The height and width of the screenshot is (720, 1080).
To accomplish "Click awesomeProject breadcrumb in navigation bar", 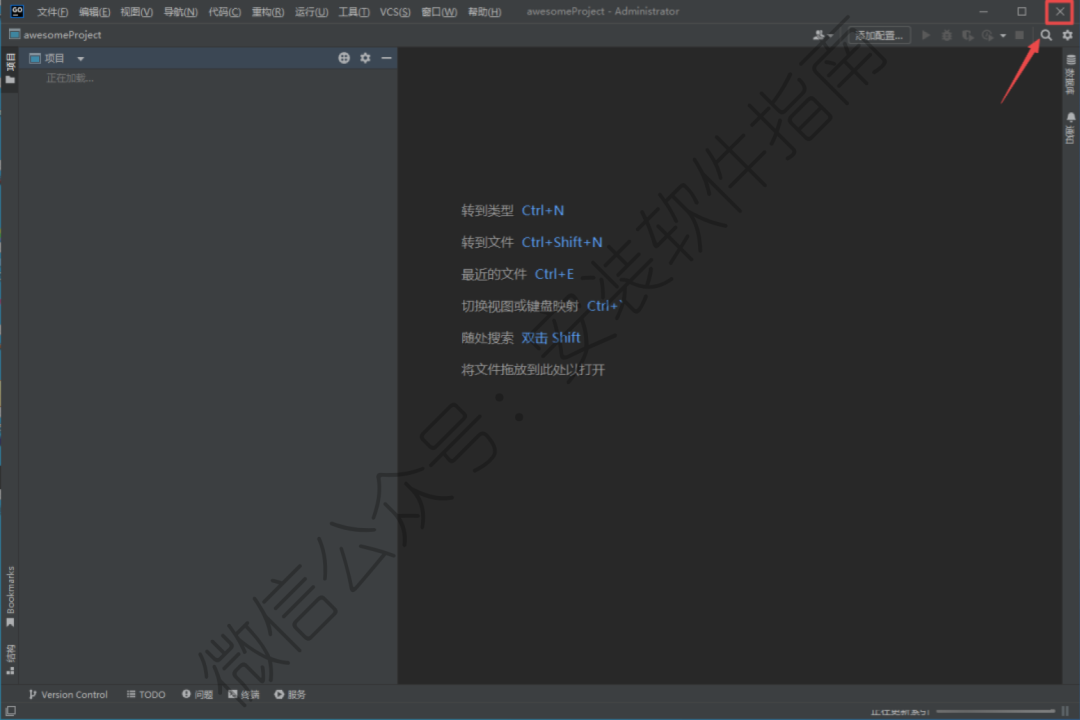I will tap(62, 35).
